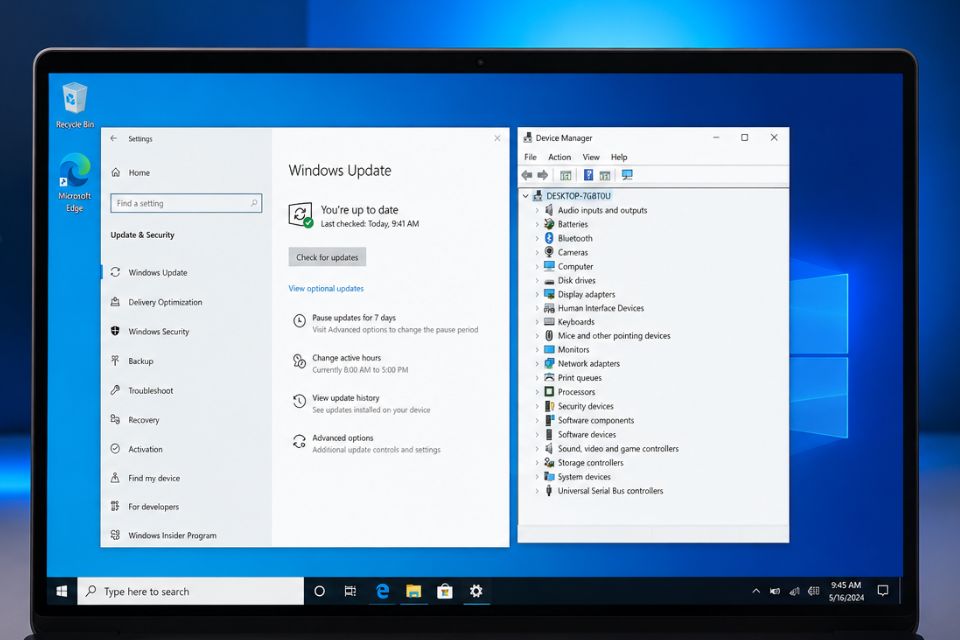This screenshot has width=960, height=640.
Task: Expand the Batteries category
Action: (537, 224)
